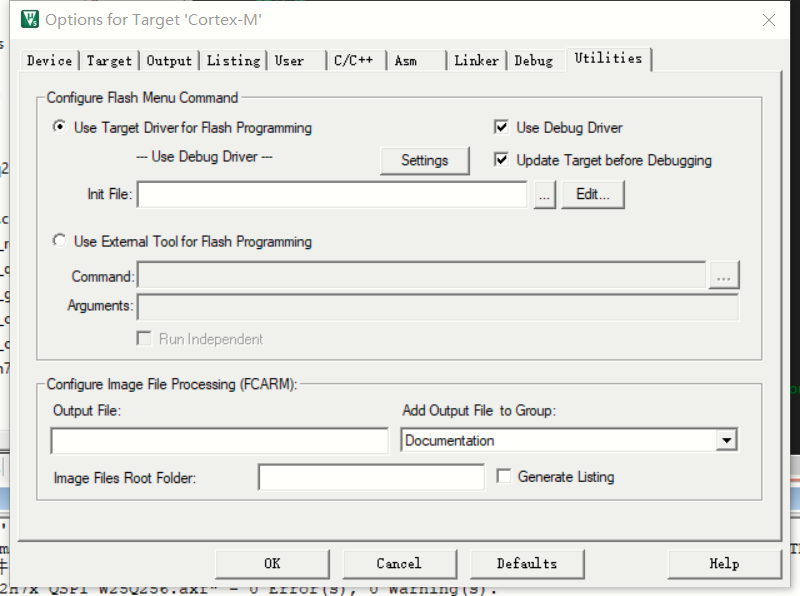This screenshot has height=596, width=800.
Task: Toggle the Use Debug Driver checkbox
Action: point(501,127)
